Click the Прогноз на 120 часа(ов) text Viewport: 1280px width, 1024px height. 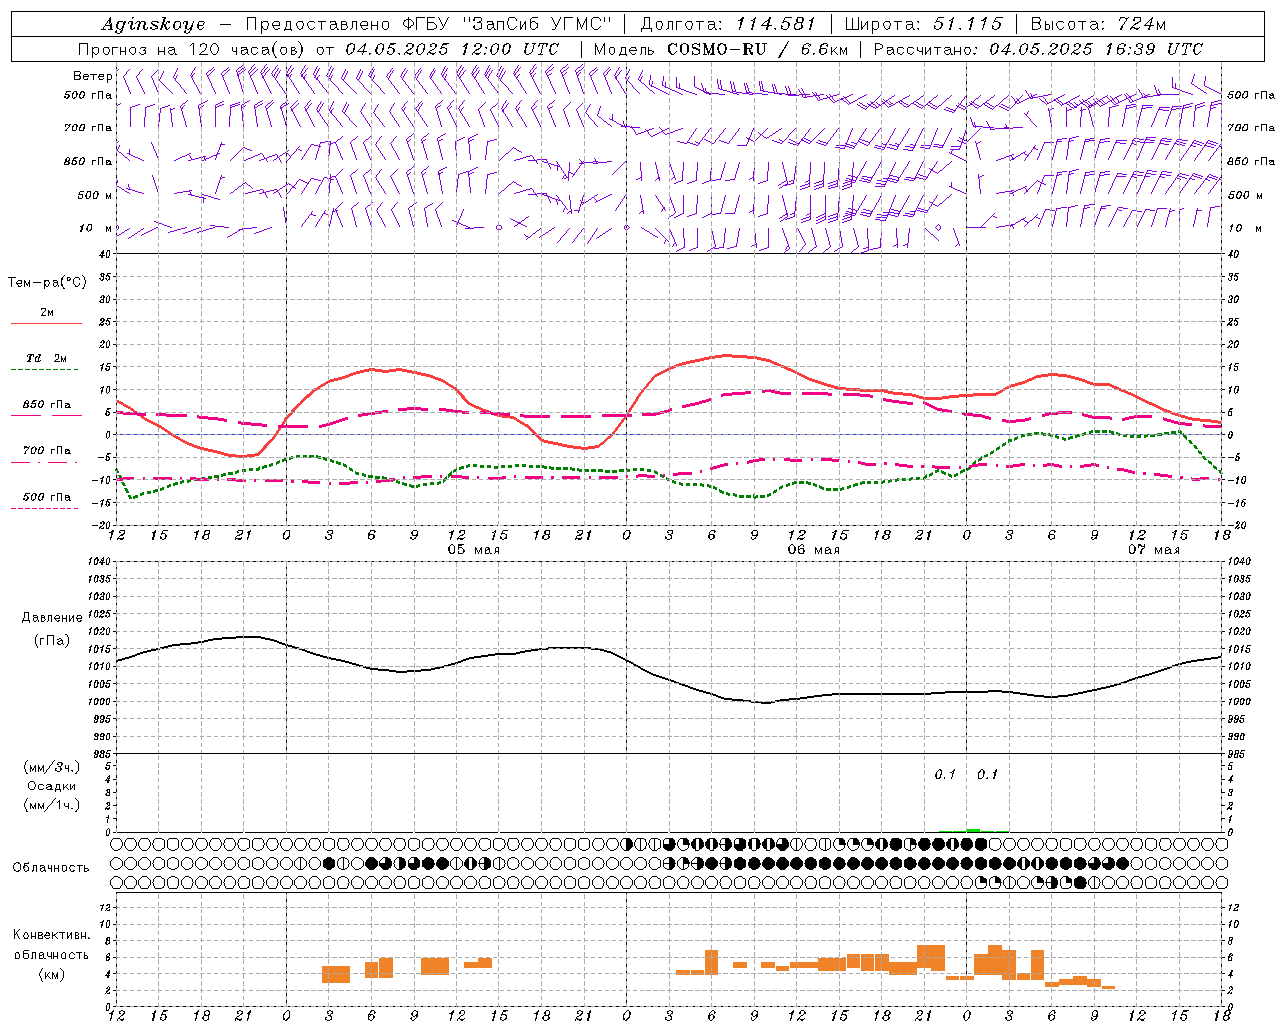coord(193,49)
